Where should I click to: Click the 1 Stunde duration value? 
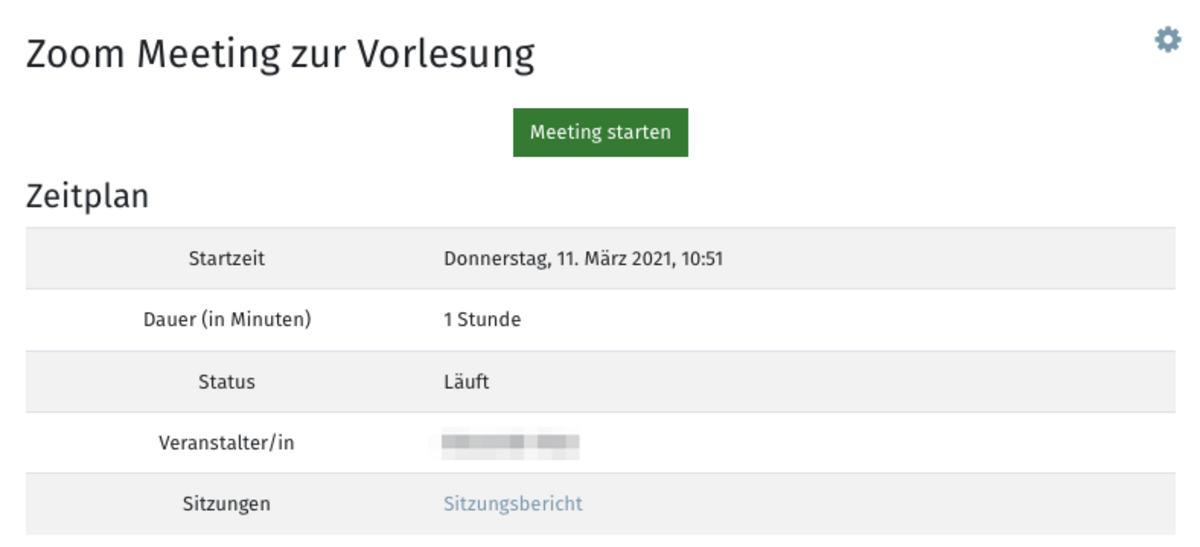482,320
